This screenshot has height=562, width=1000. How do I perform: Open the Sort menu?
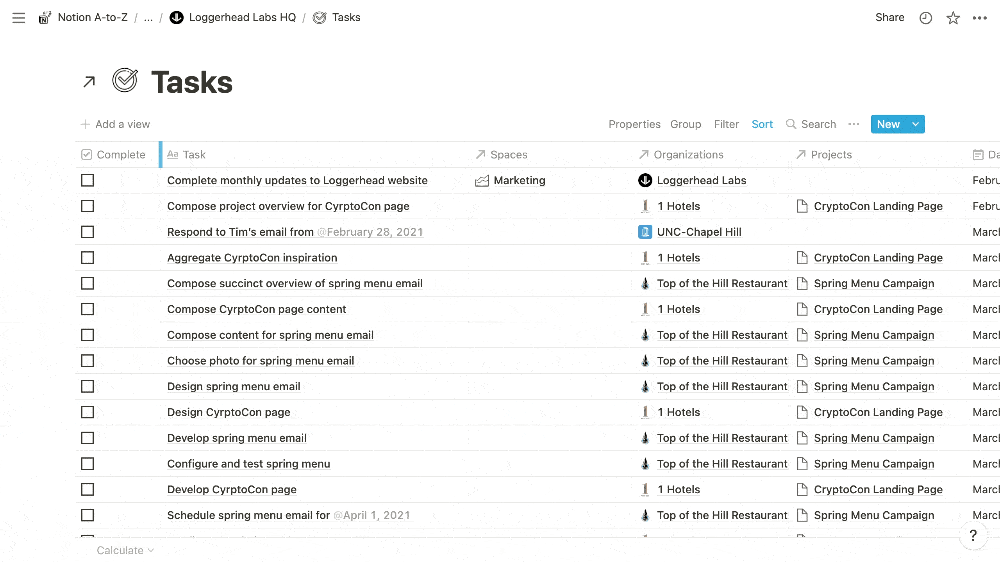click(x=762, y=124)
